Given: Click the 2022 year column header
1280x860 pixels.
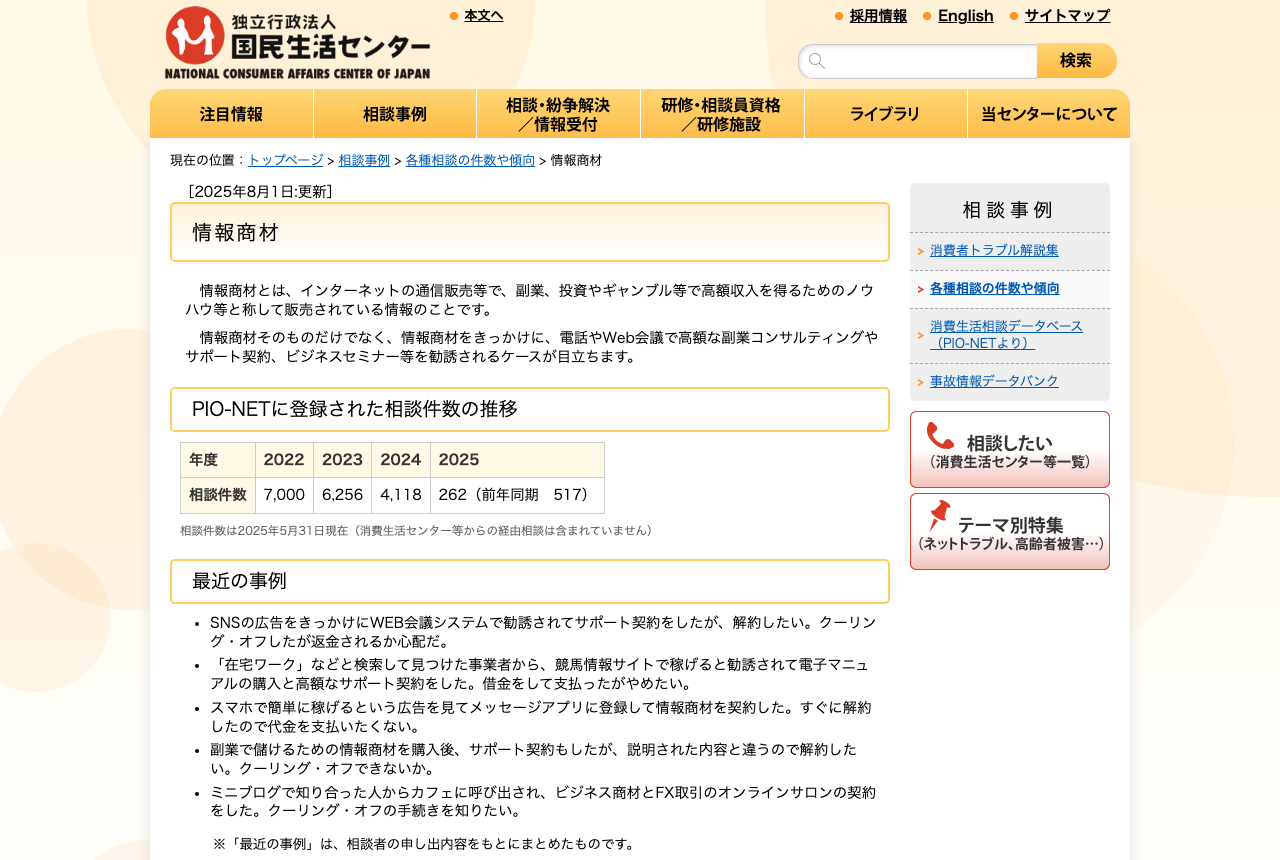Looking at the screenshot, I should pyautogui.click(x=284, y=460).
